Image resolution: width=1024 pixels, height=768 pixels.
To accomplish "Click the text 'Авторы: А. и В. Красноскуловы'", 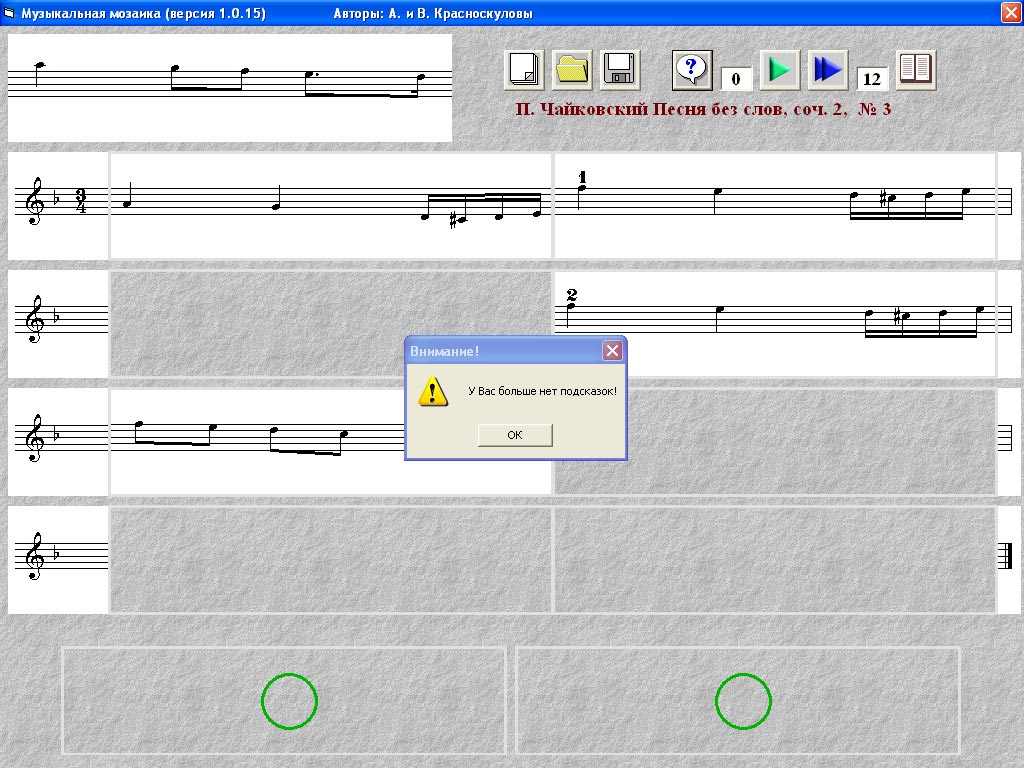I will (433, 13).
